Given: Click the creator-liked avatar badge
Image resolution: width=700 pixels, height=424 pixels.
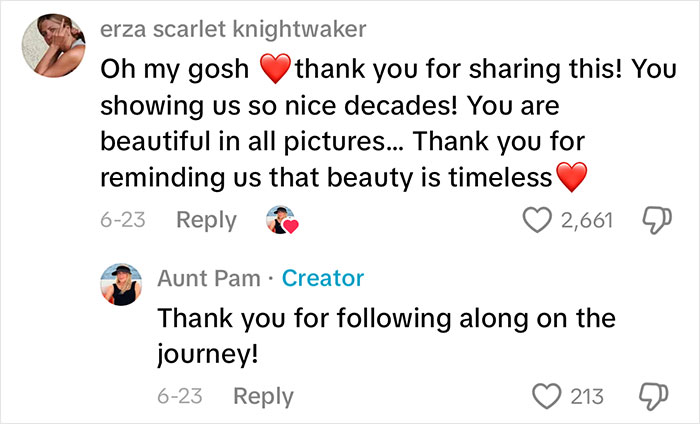Looking at the screenshot, I should coord(281,220).
